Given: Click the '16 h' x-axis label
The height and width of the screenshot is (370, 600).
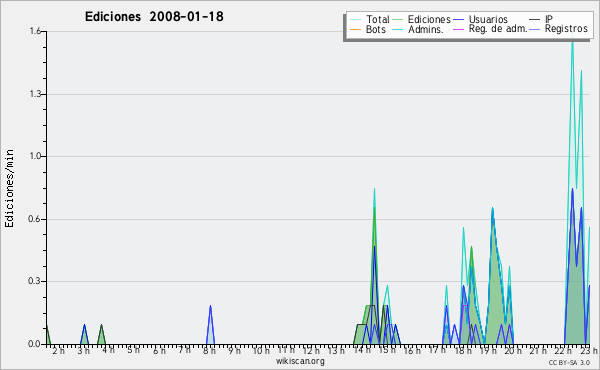Looking at the screenshot, I should tap(412, 350).
